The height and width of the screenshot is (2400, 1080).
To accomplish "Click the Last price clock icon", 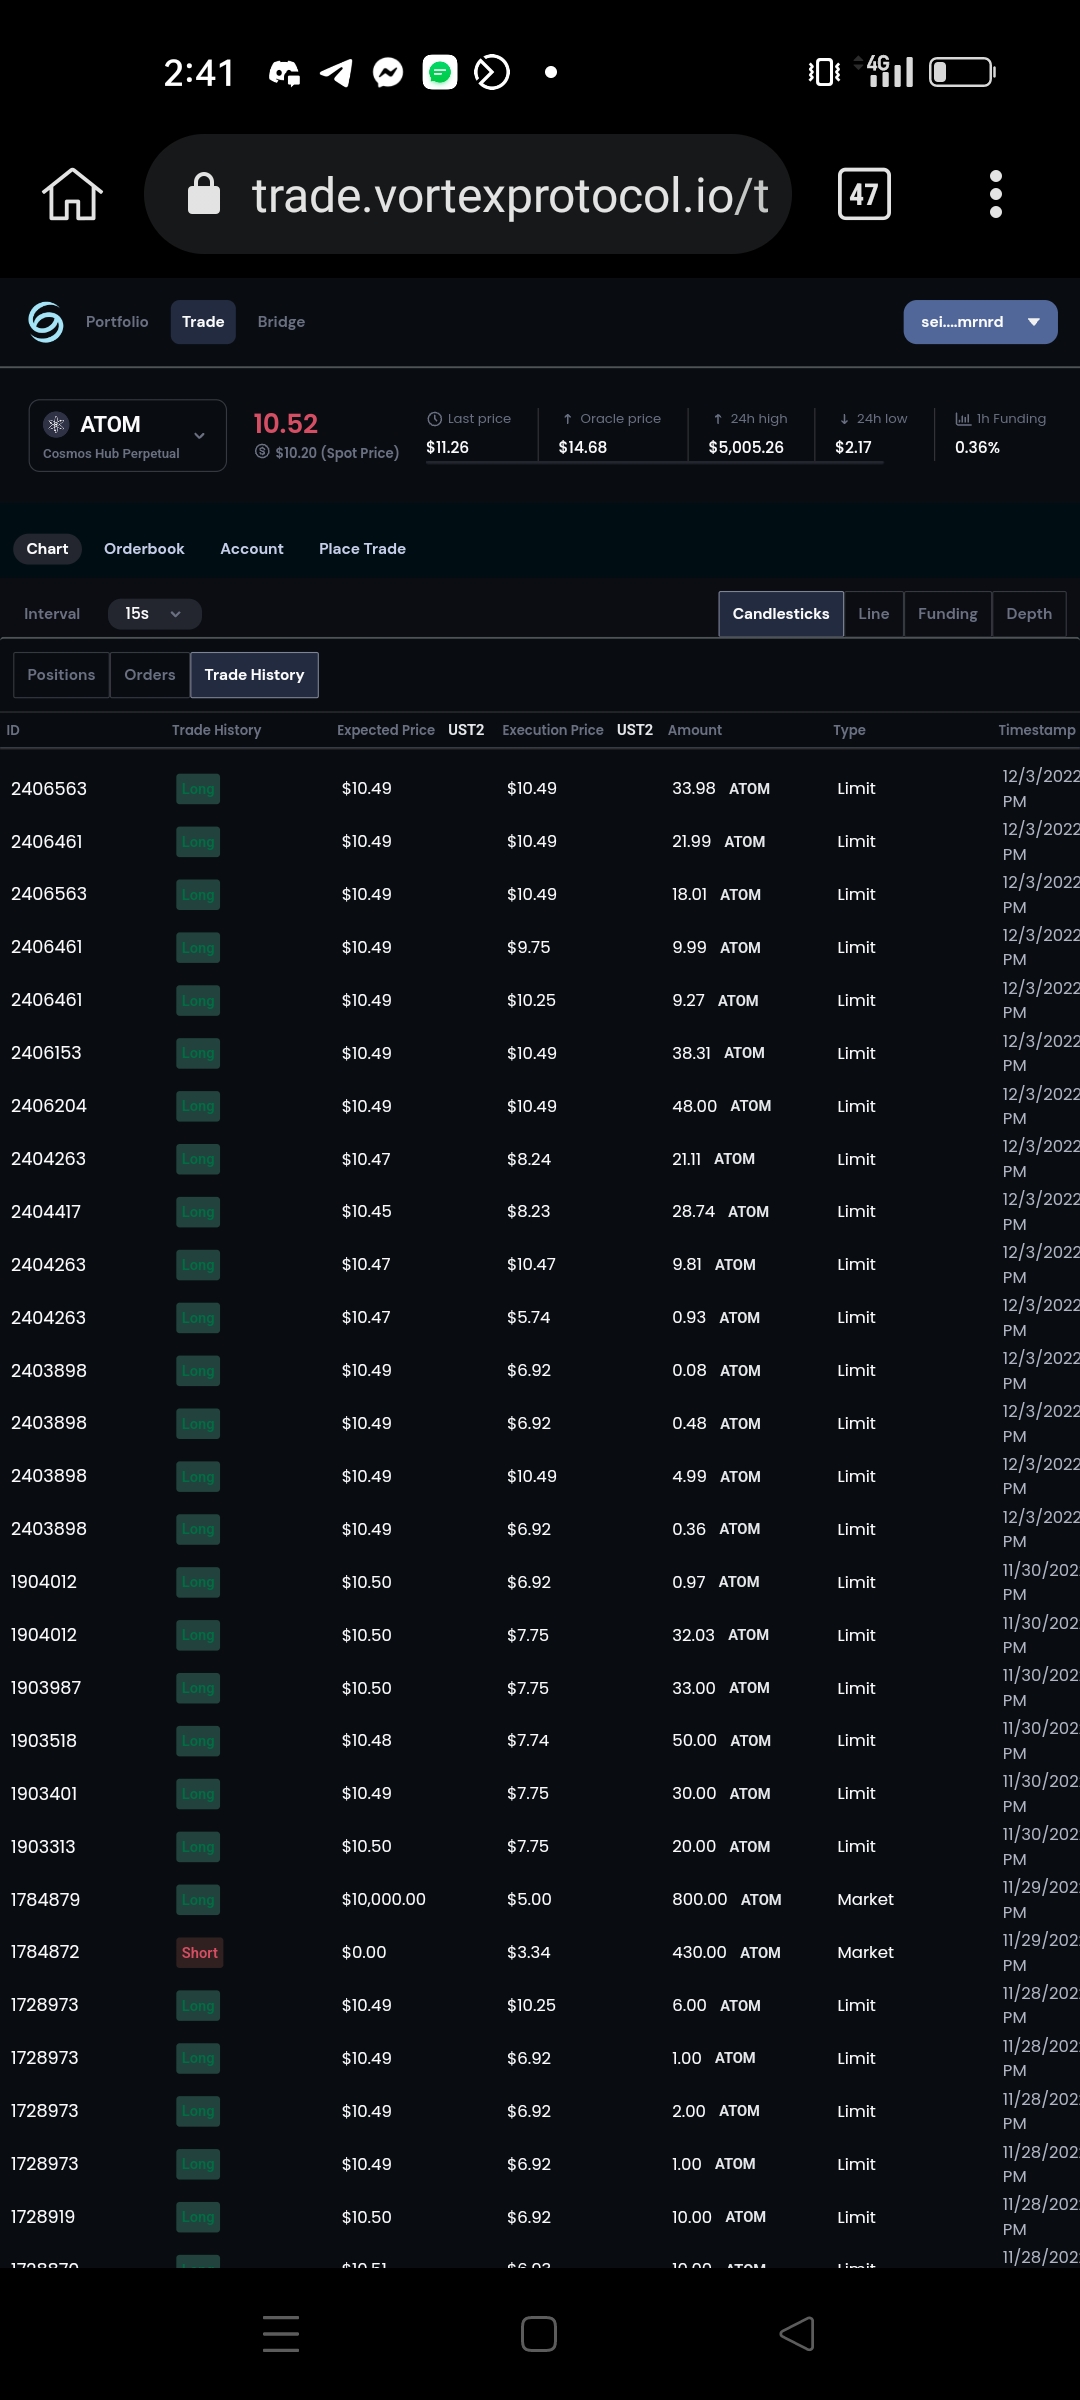I will click(434, 419).
